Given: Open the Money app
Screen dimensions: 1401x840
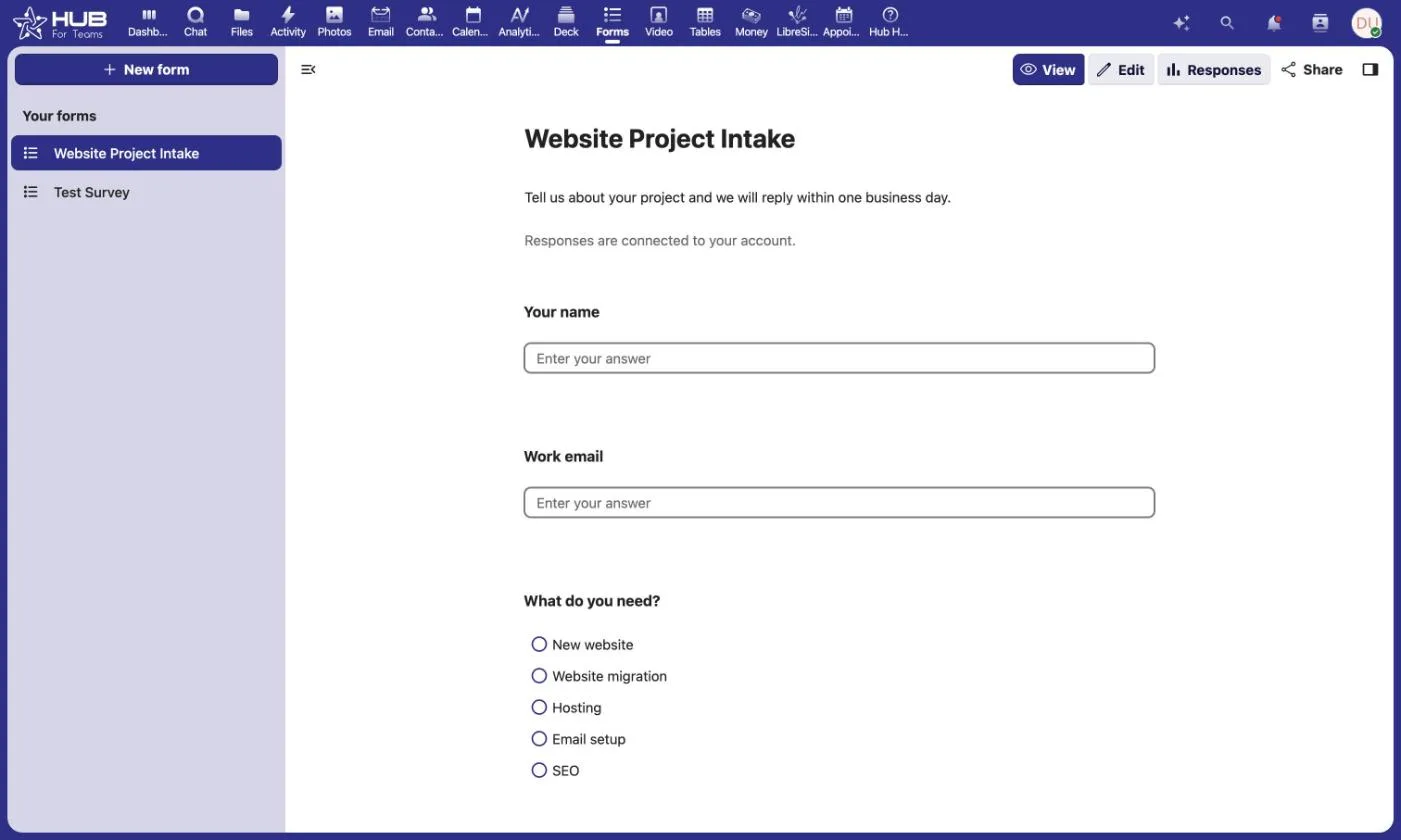Looking at the screenshot, I should pos(751,22).
